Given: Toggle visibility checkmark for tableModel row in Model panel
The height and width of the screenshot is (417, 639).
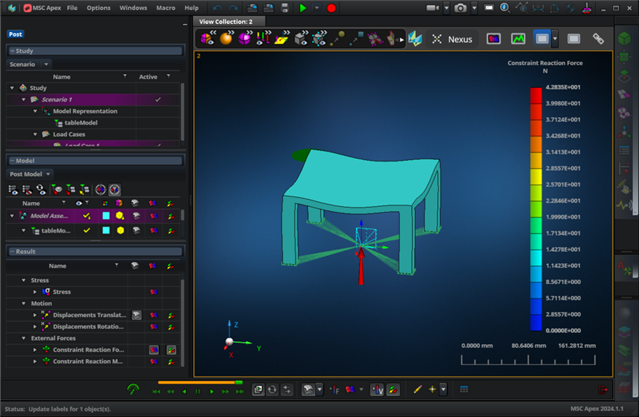Looking at the screenshot, I should pos(86,230).
